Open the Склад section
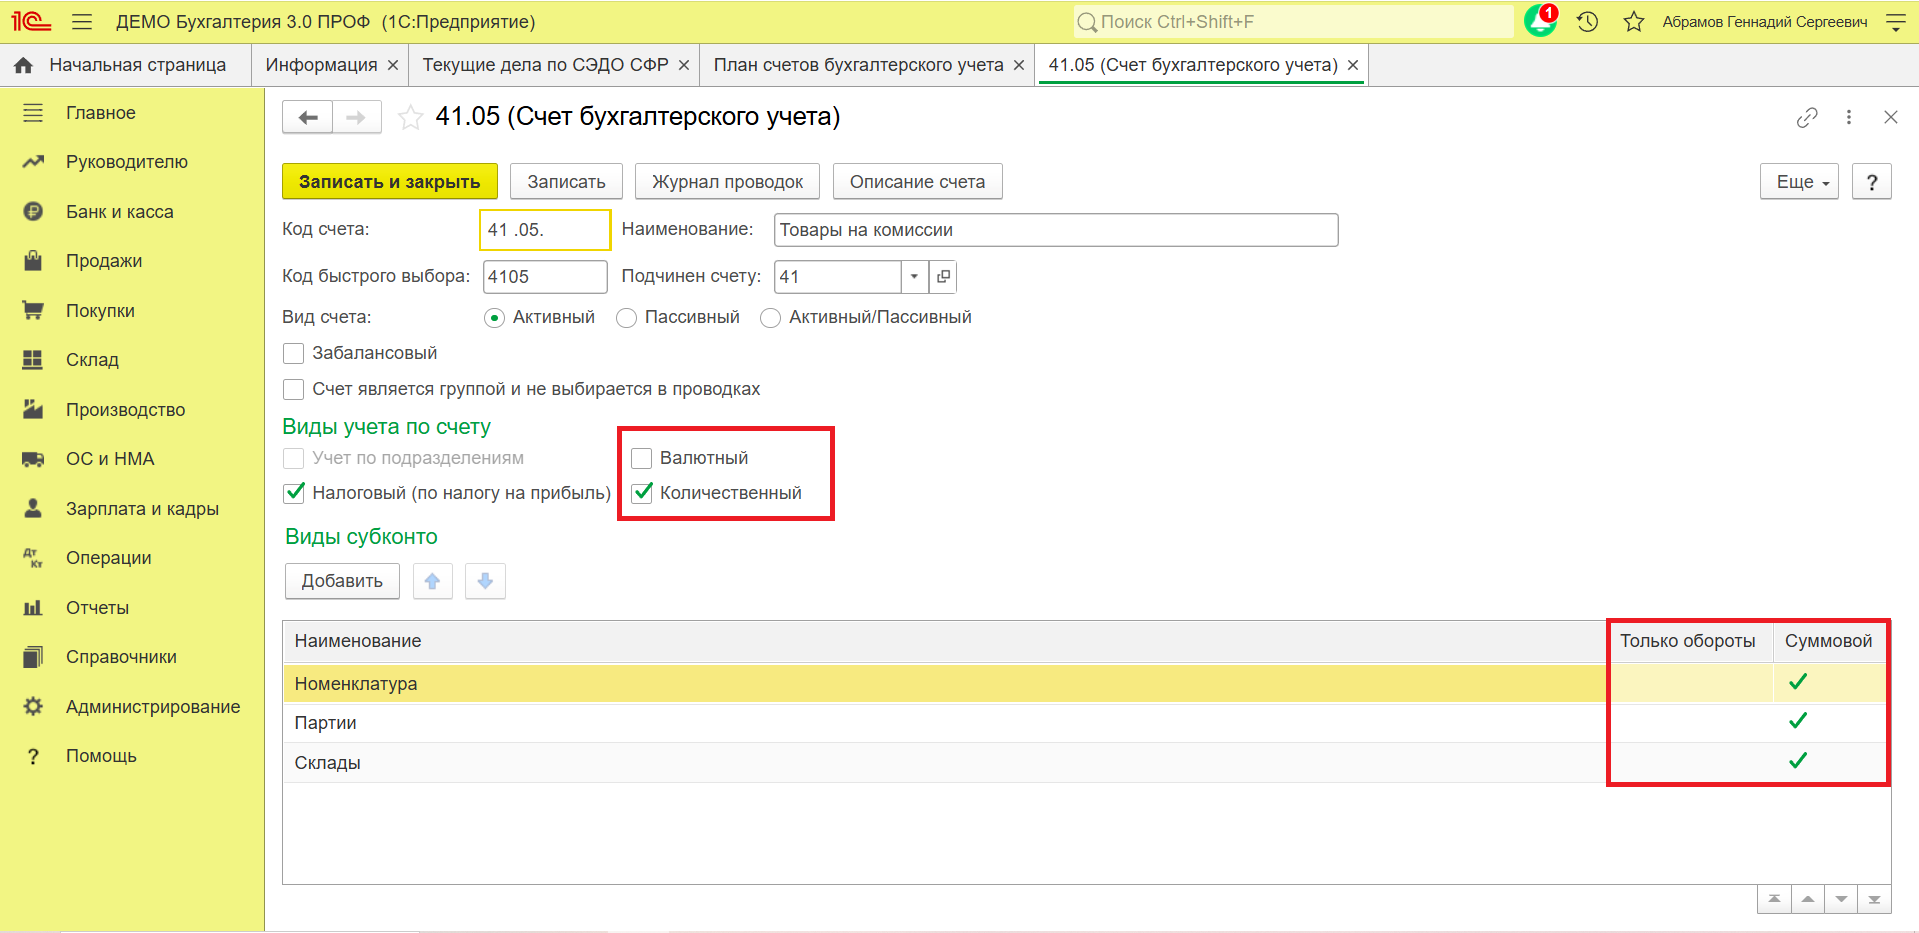 [132, 360]
